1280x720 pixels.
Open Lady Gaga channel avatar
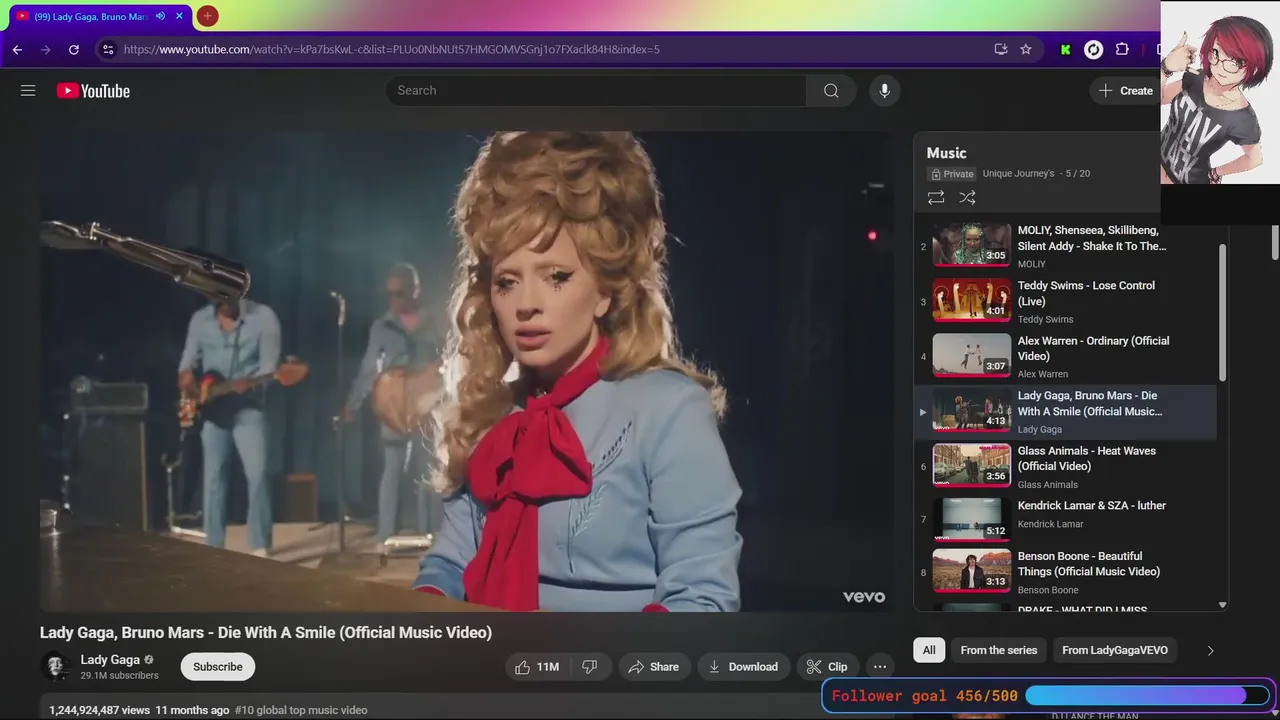(x=55, y=667)
